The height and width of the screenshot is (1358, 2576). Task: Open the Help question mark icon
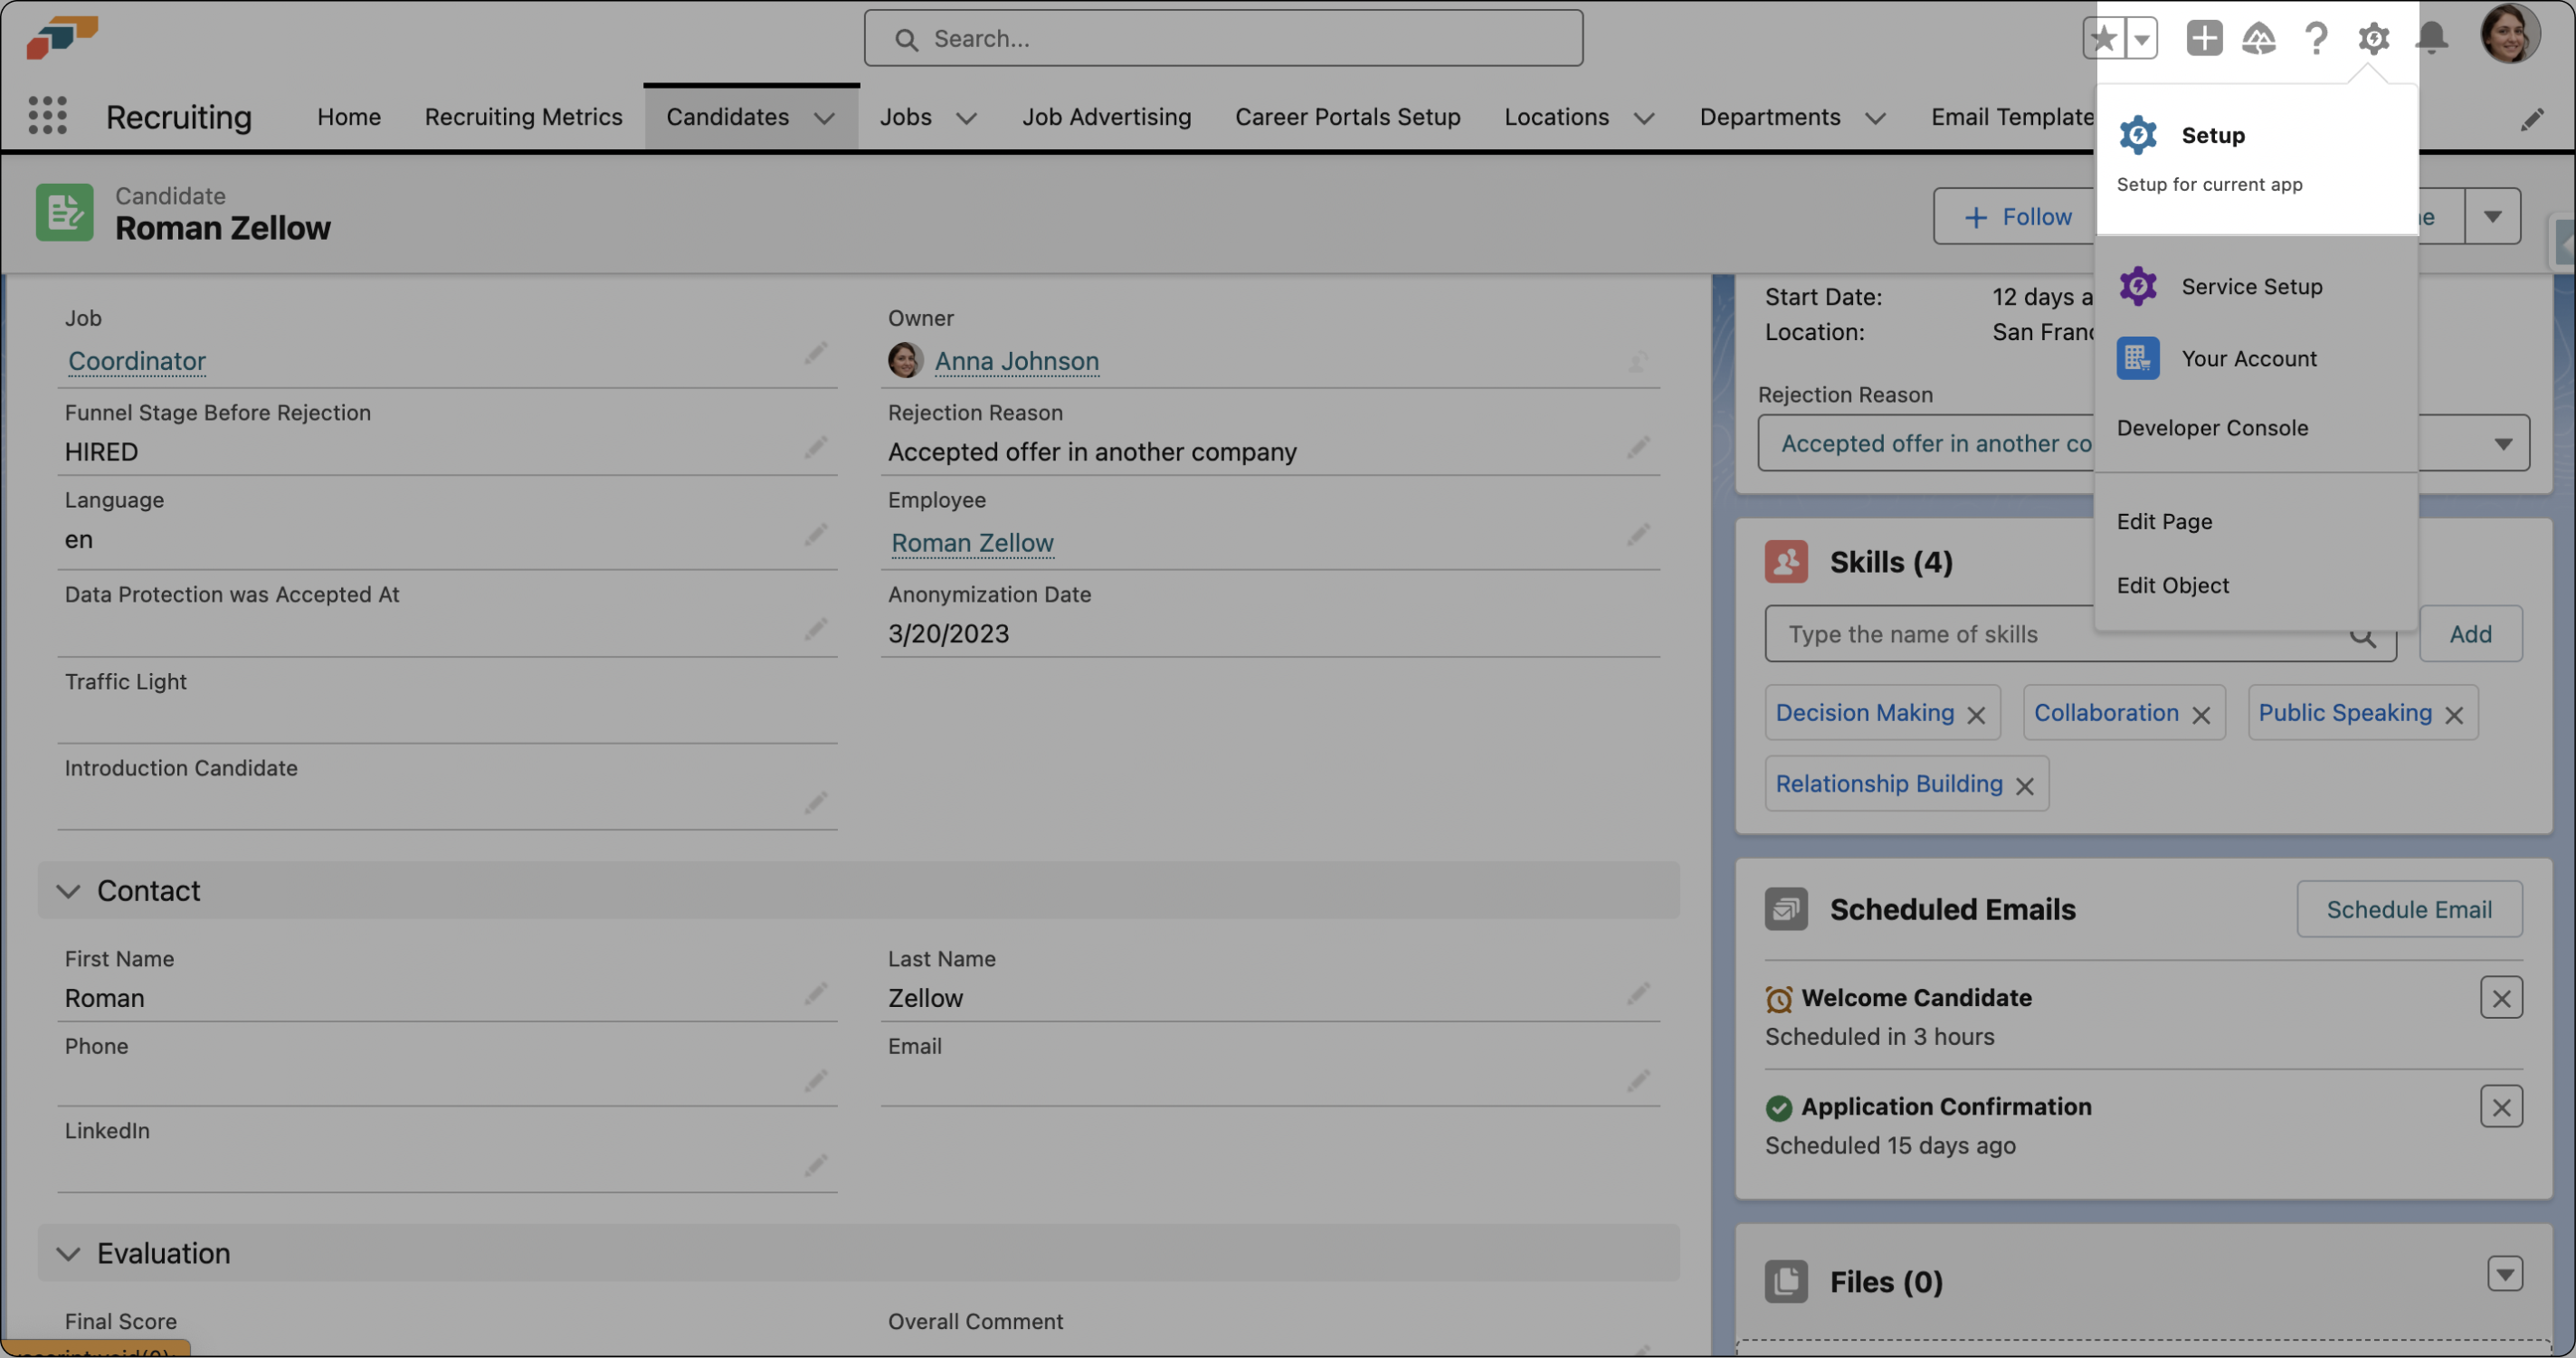pos(2315,39)
